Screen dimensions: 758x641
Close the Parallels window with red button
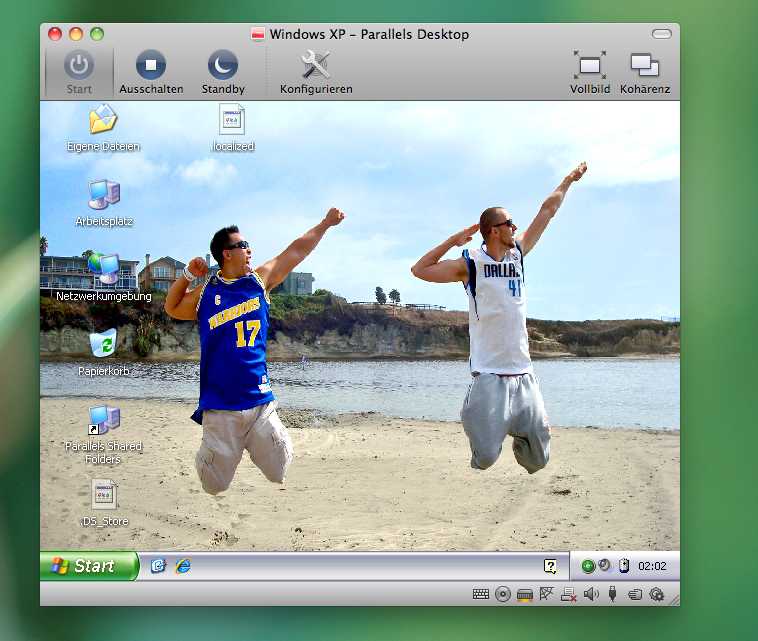[x=55, y=34]
